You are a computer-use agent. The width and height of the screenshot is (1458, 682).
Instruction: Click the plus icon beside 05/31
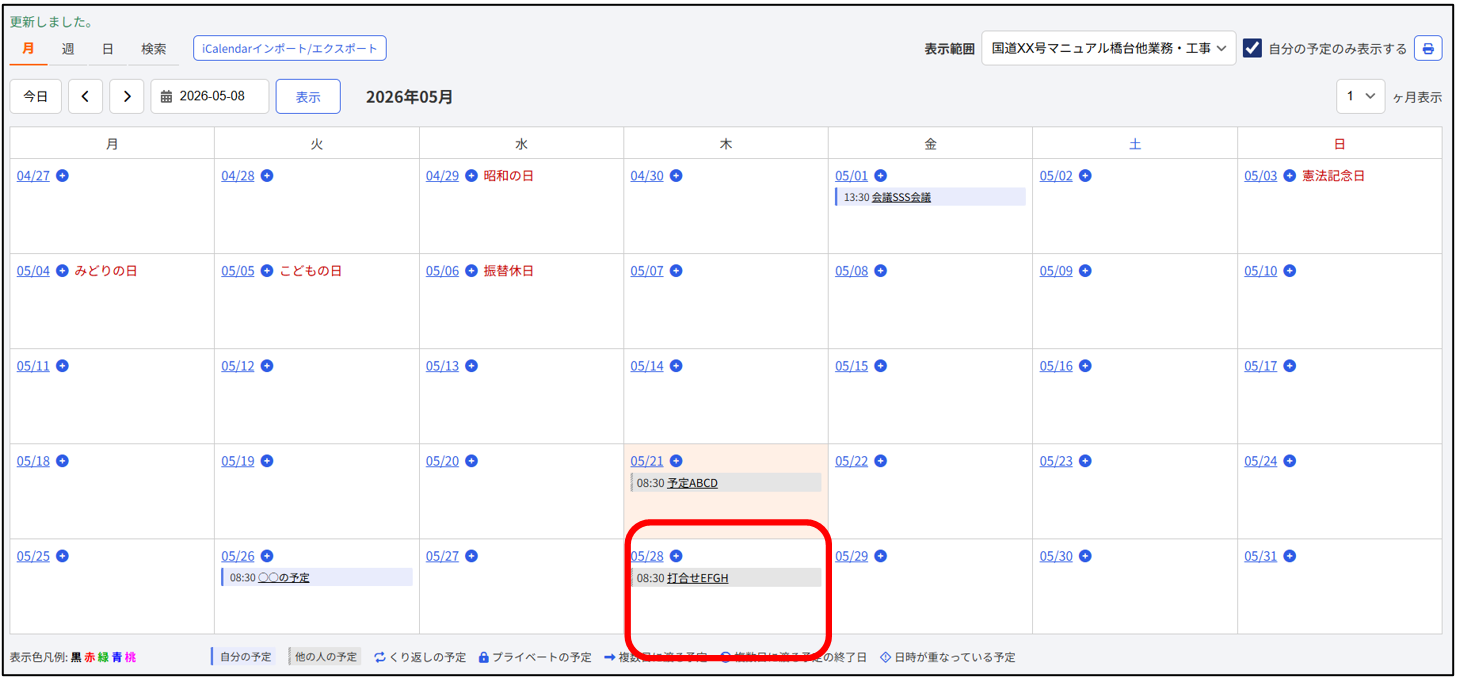click(x=1290, y=556)
